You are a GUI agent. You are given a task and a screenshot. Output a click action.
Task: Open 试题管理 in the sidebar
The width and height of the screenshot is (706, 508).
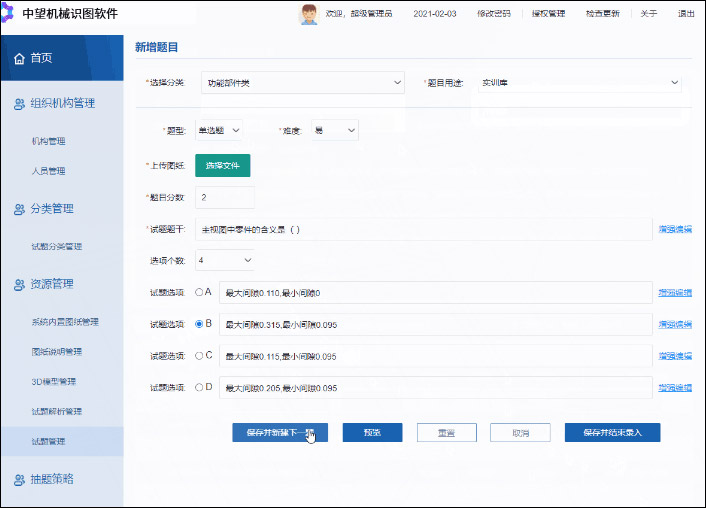tap(48, 441)
